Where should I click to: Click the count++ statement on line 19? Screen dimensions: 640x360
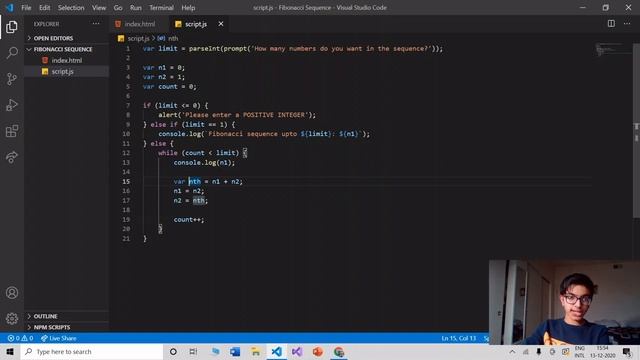coord(189,220)
